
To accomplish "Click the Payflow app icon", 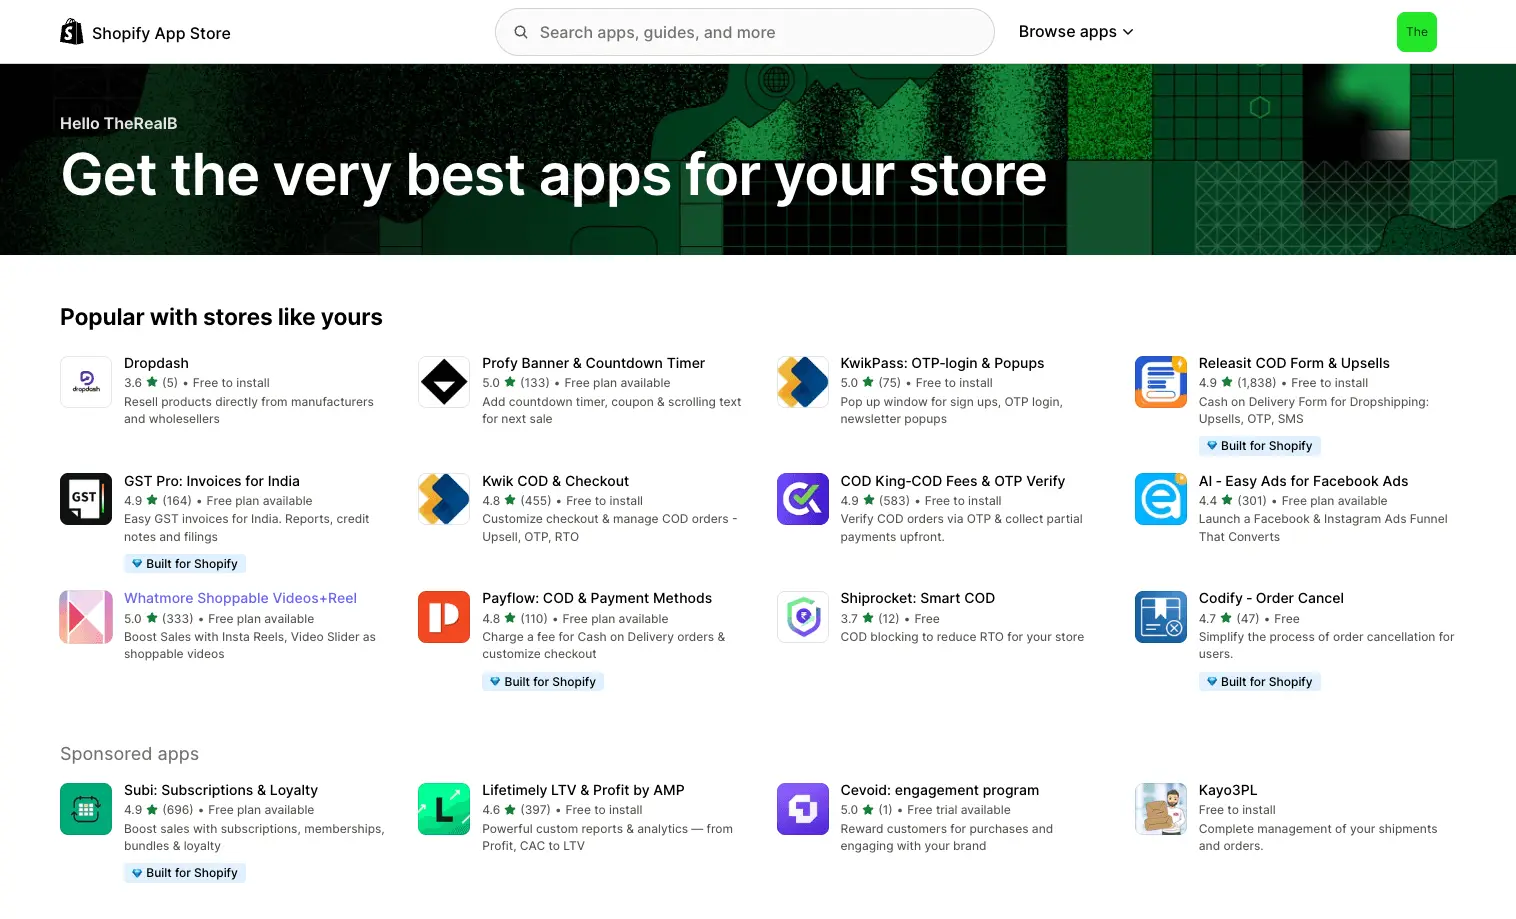I will coord(443,616).
